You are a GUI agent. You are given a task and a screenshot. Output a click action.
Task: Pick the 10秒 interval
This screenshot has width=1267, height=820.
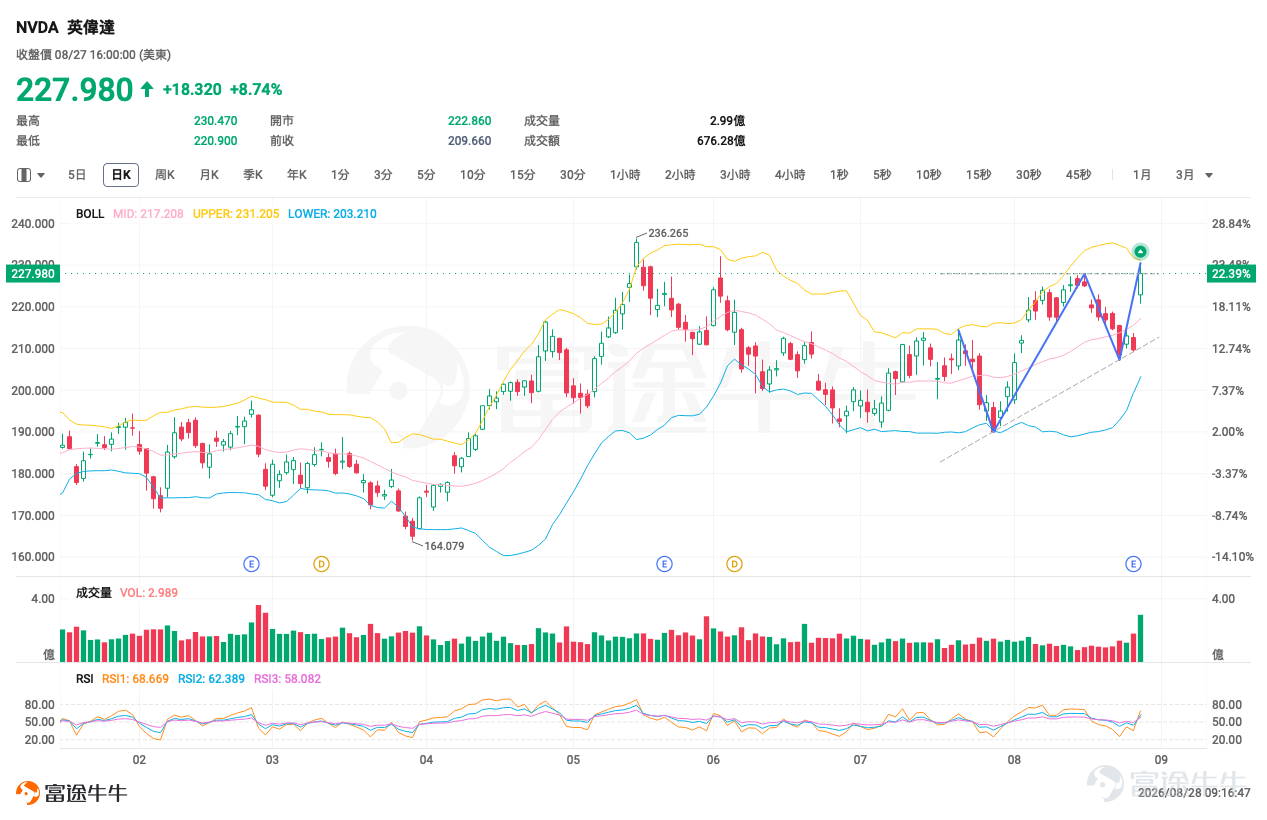tap(929, 175)
